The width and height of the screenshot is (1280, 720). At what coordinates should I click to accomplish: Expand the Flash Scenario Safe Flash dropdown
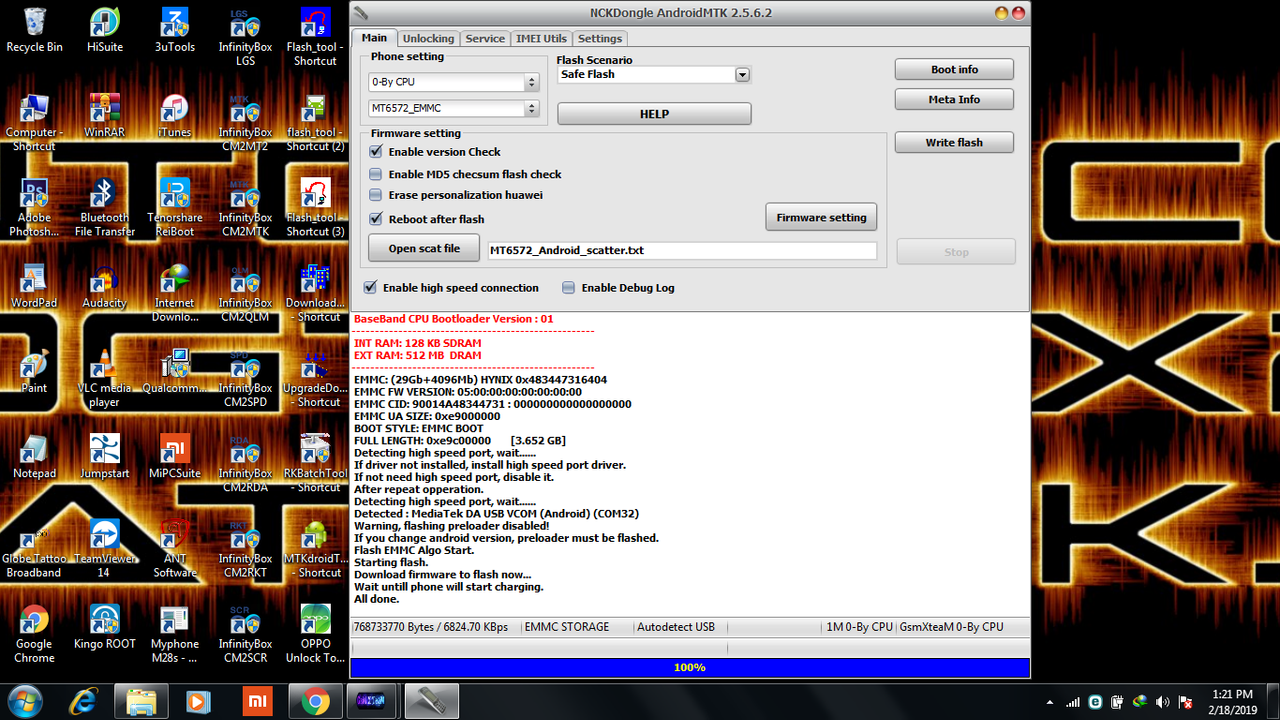pos(742,75)
